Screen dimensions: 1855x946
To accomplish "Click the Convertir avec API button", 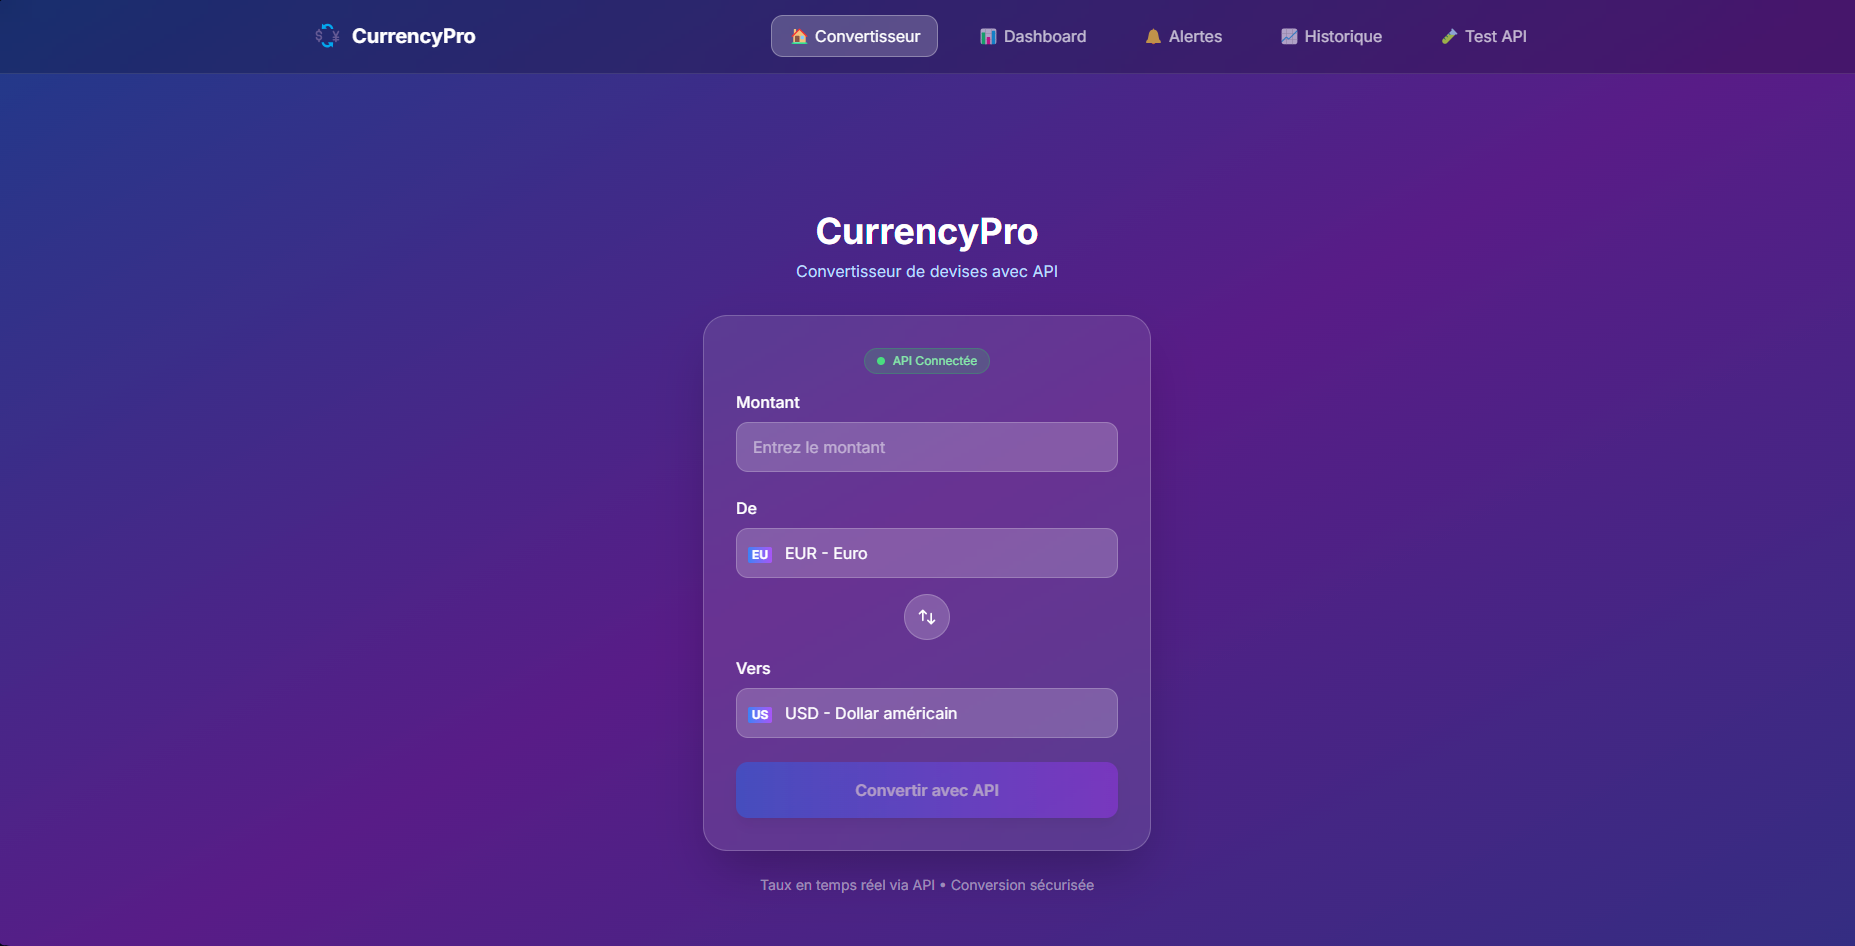I will point(927,790).
